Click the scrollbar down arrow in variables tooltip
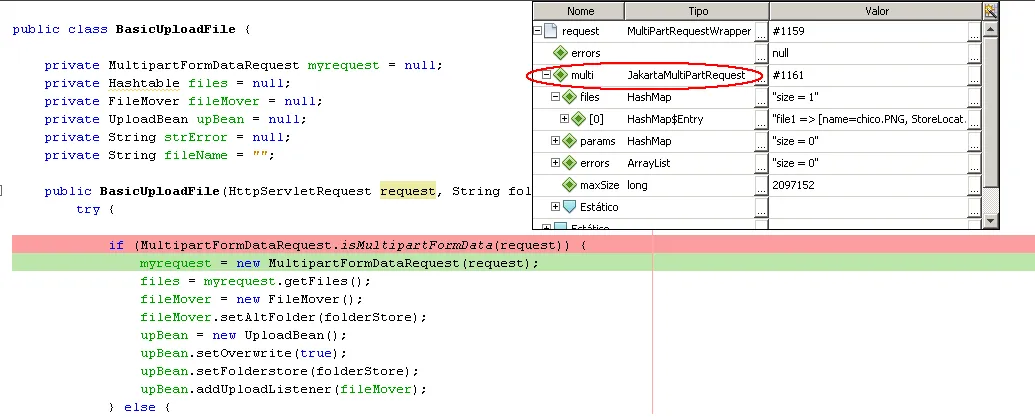The image size is (1035, 418). click(989, 220)
